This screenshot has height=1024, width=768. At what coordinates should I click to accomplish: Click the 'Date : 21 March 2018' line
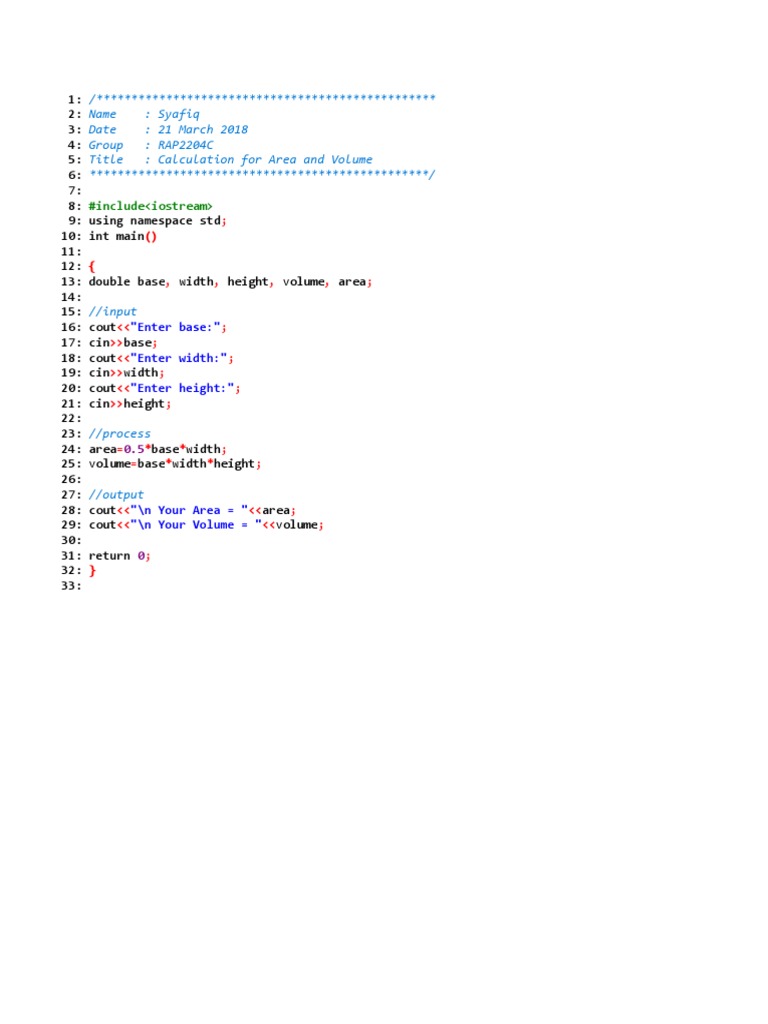[x=168, y=129]
